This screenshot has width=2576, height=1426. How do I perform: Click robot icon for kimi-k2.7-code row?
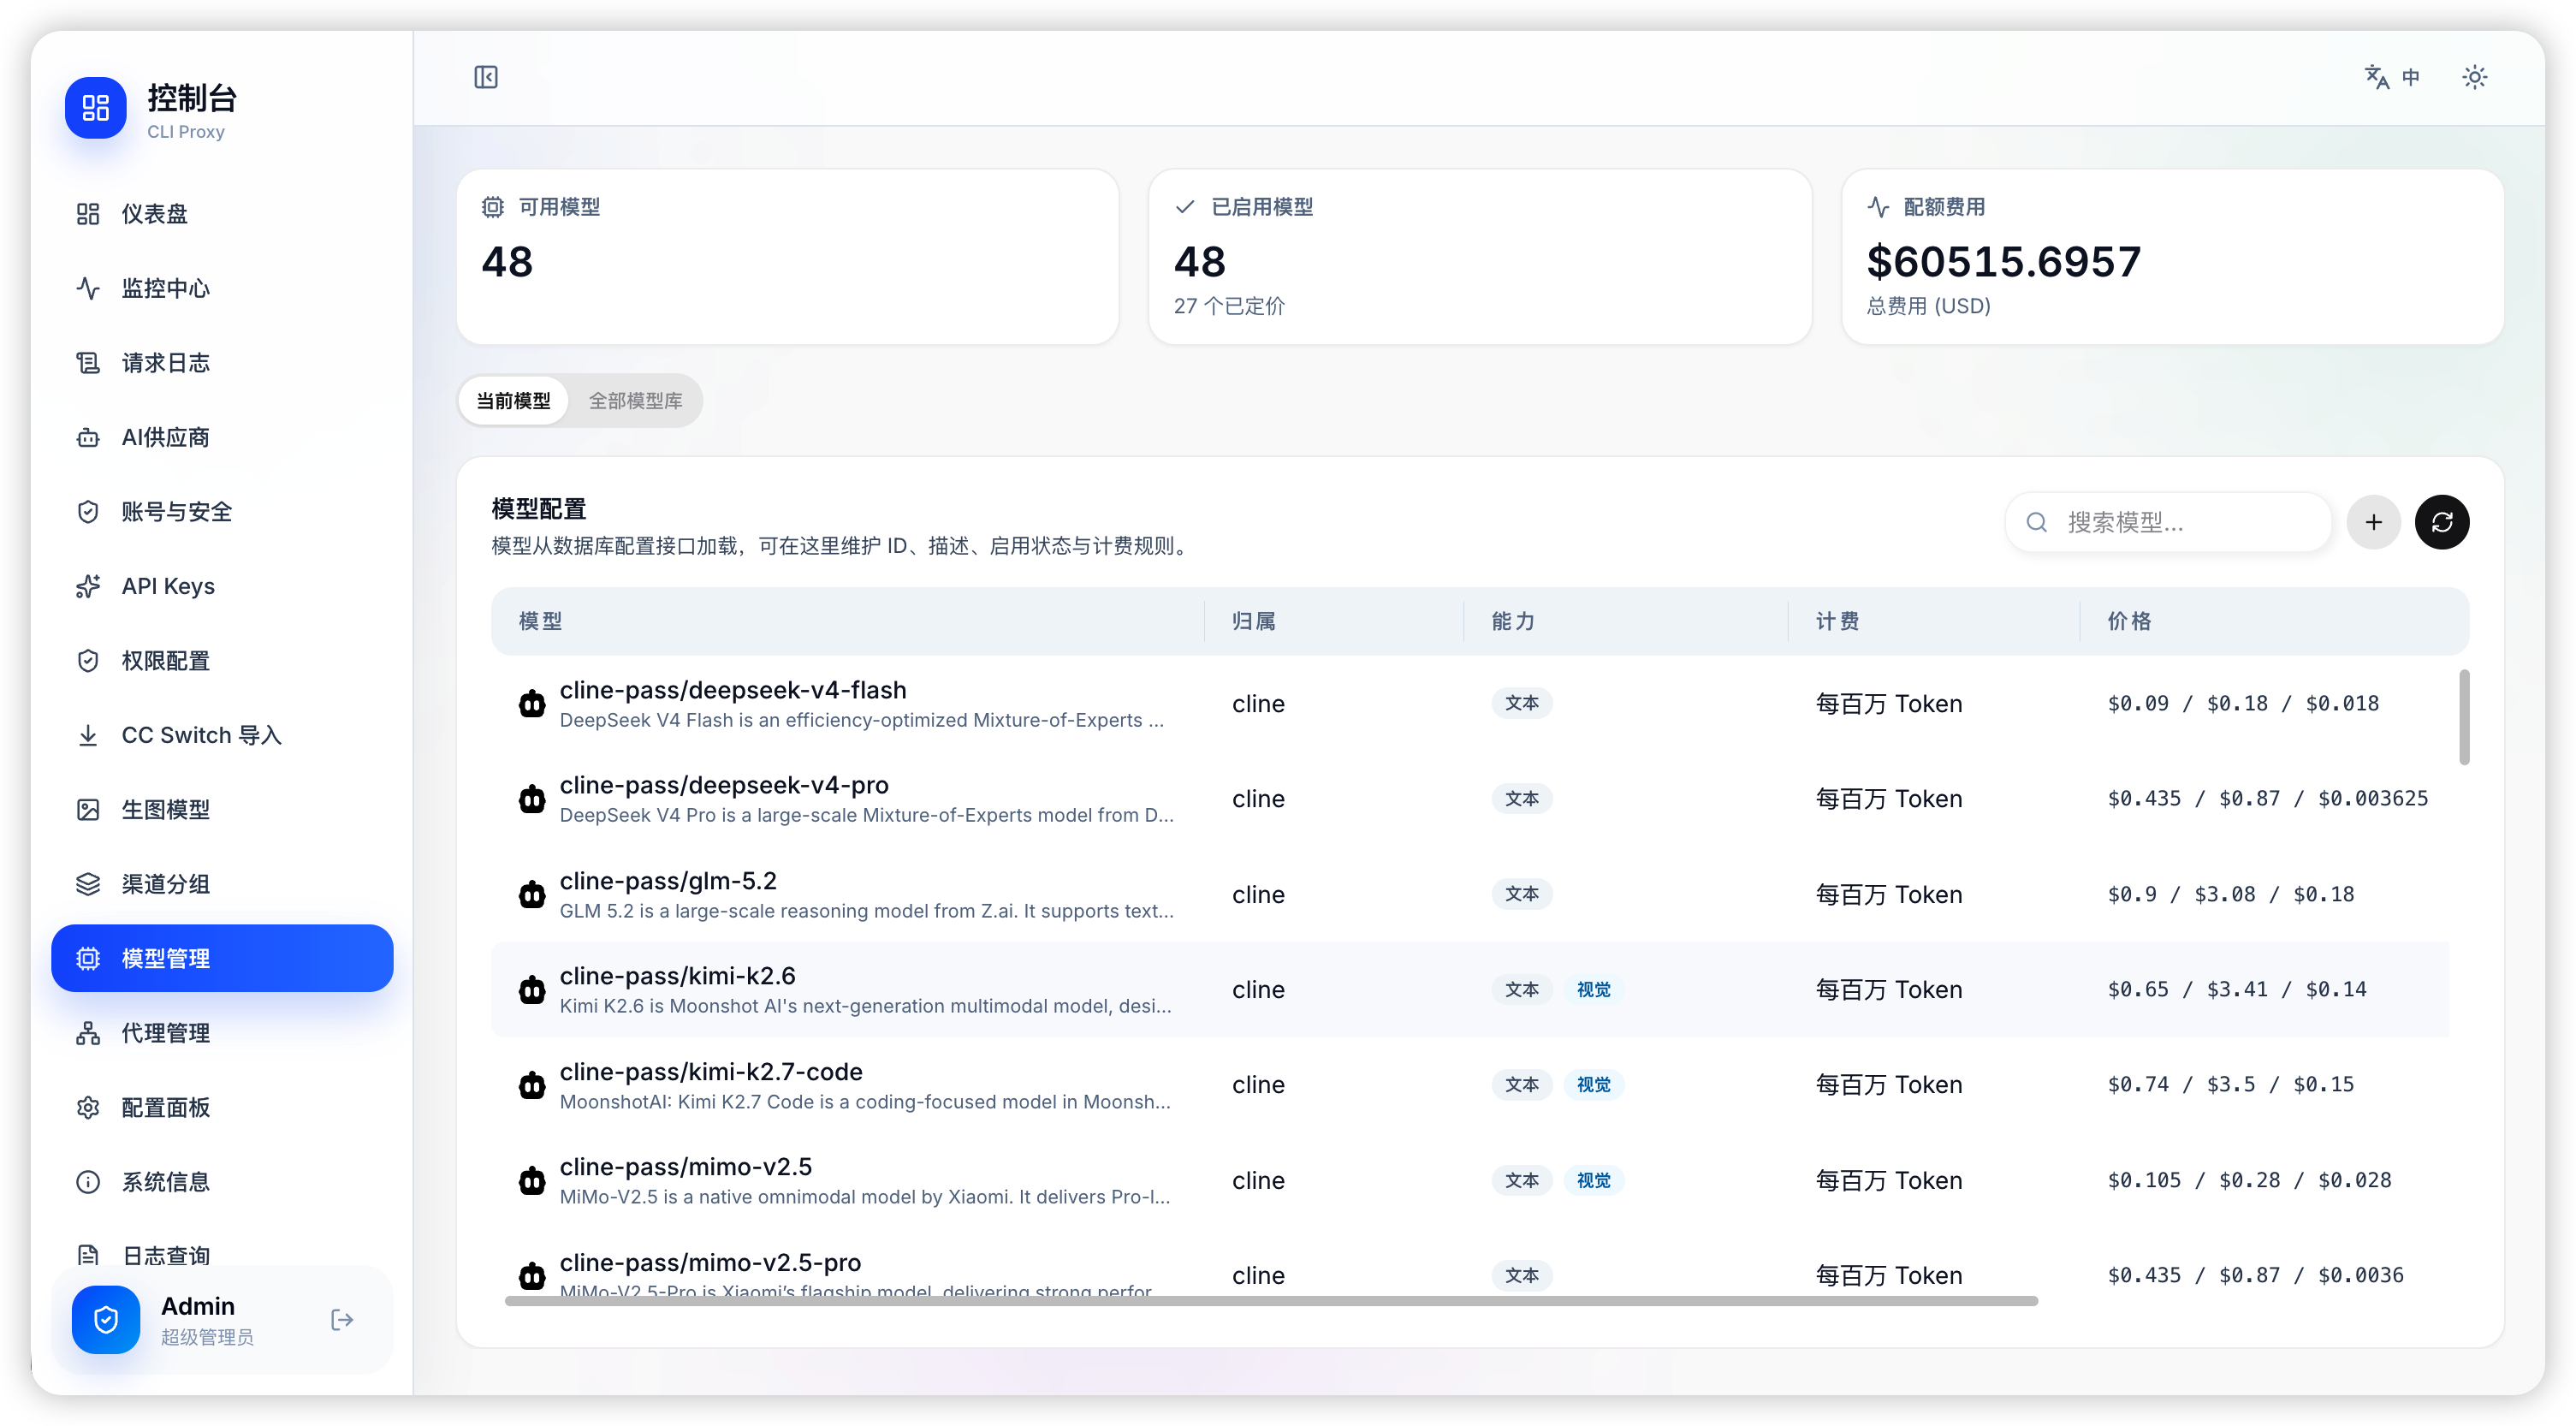pyautogui.click(x=532, y=1085)
